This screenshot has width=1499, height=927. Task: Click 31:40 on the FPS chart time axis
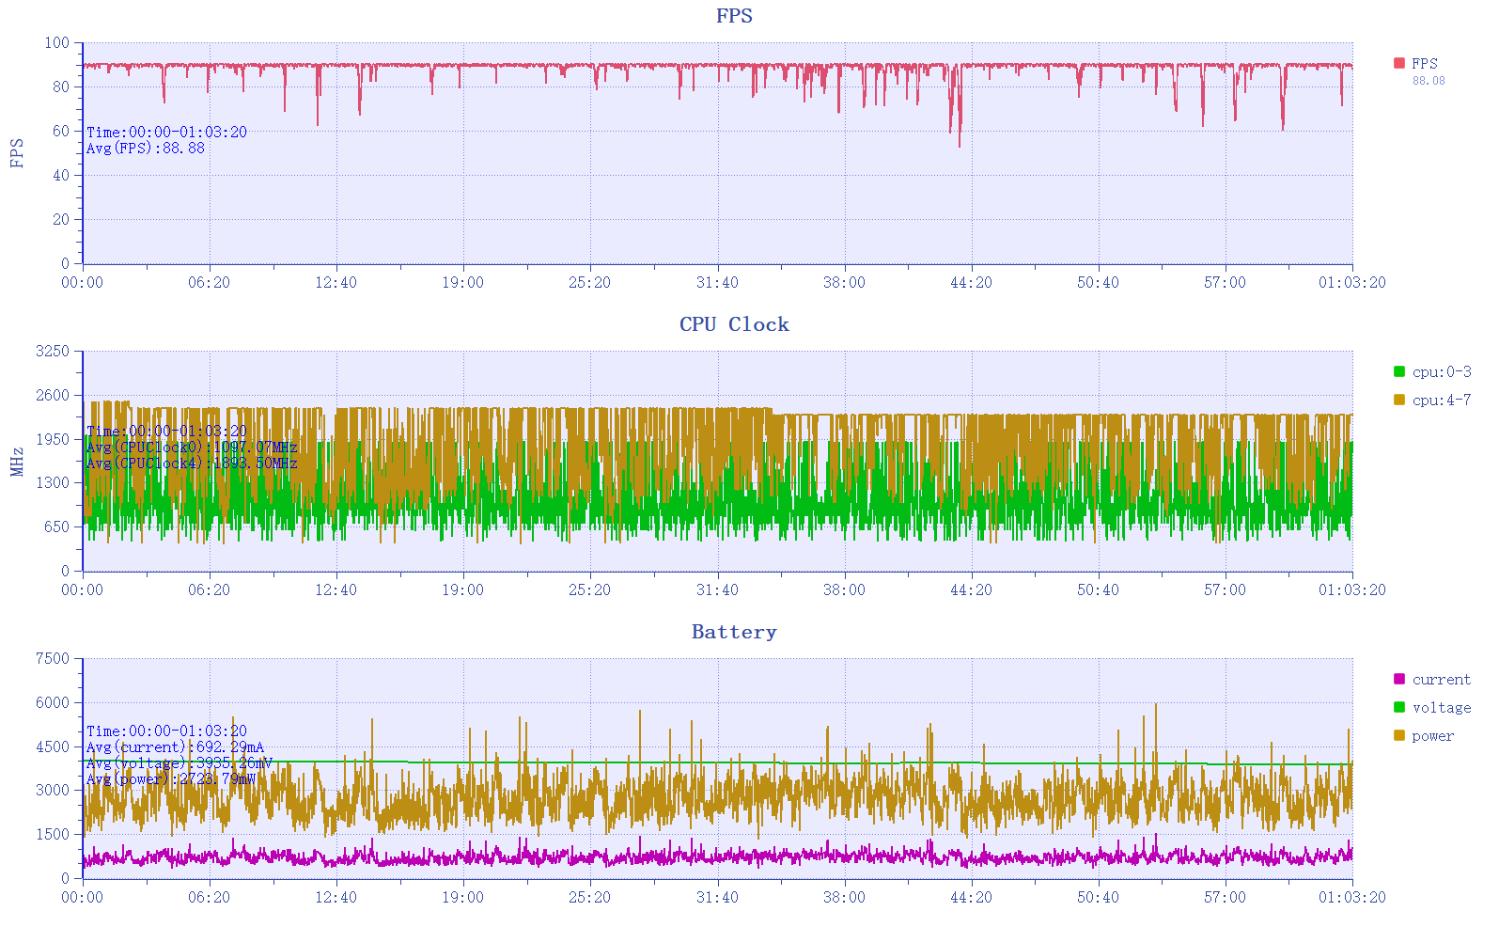click(717, 283)
